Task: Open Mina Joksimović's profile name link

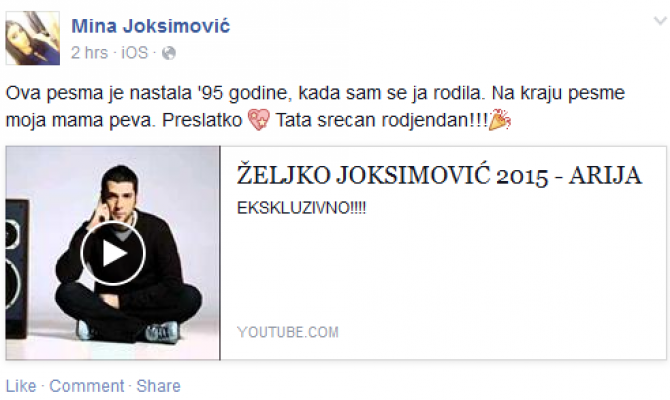Action: coord(150,26)
